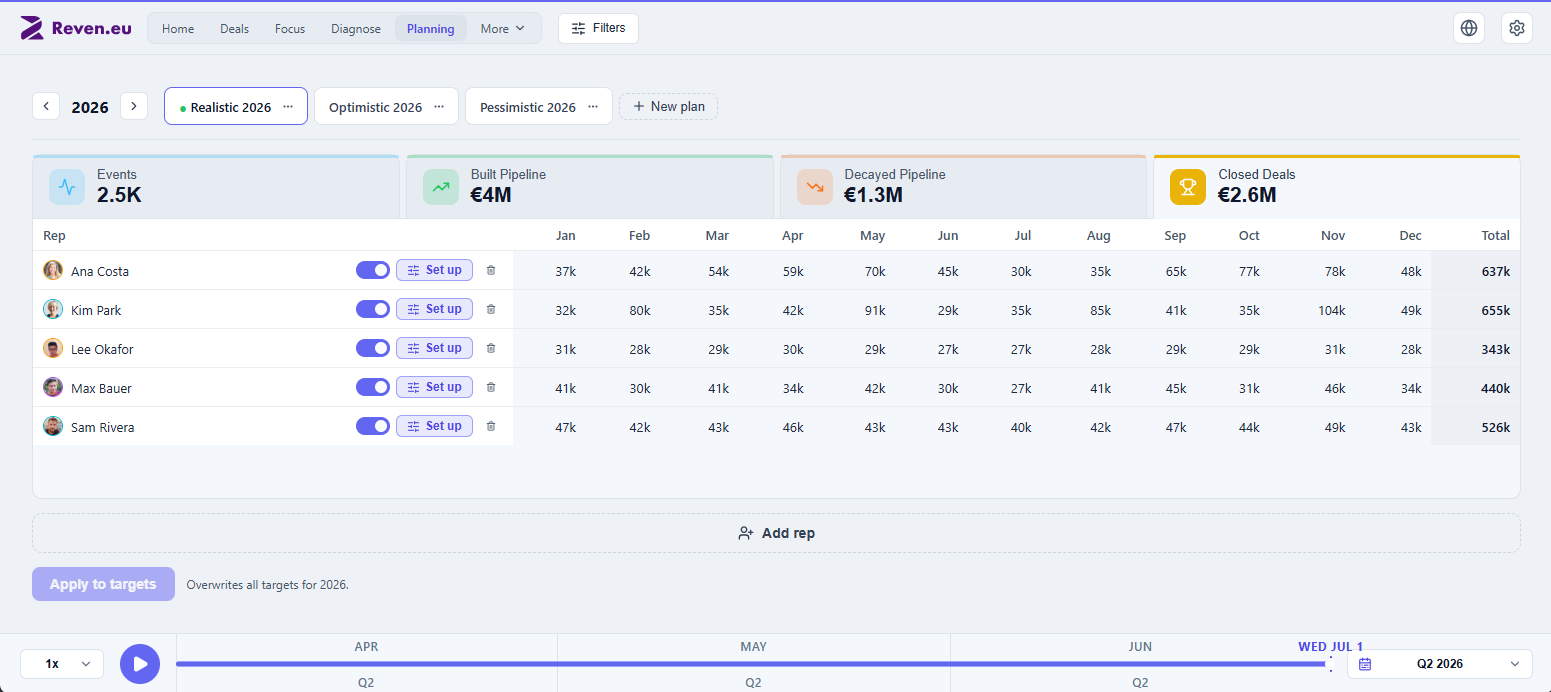Click Lee Okafor's avatar
This screenshot has height=692, width=1551.
[53, 348]
